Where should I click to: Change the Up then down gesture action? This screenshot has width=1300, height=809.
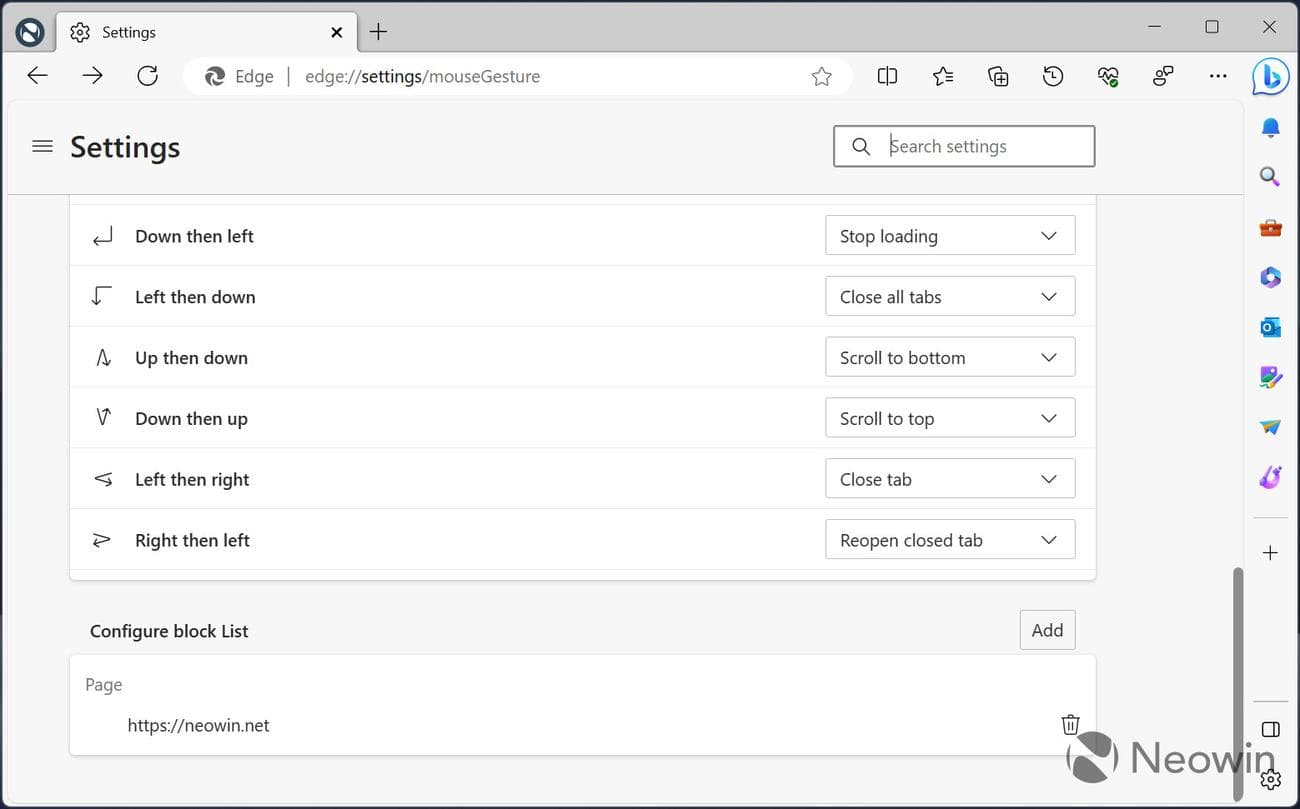point(949,358)
